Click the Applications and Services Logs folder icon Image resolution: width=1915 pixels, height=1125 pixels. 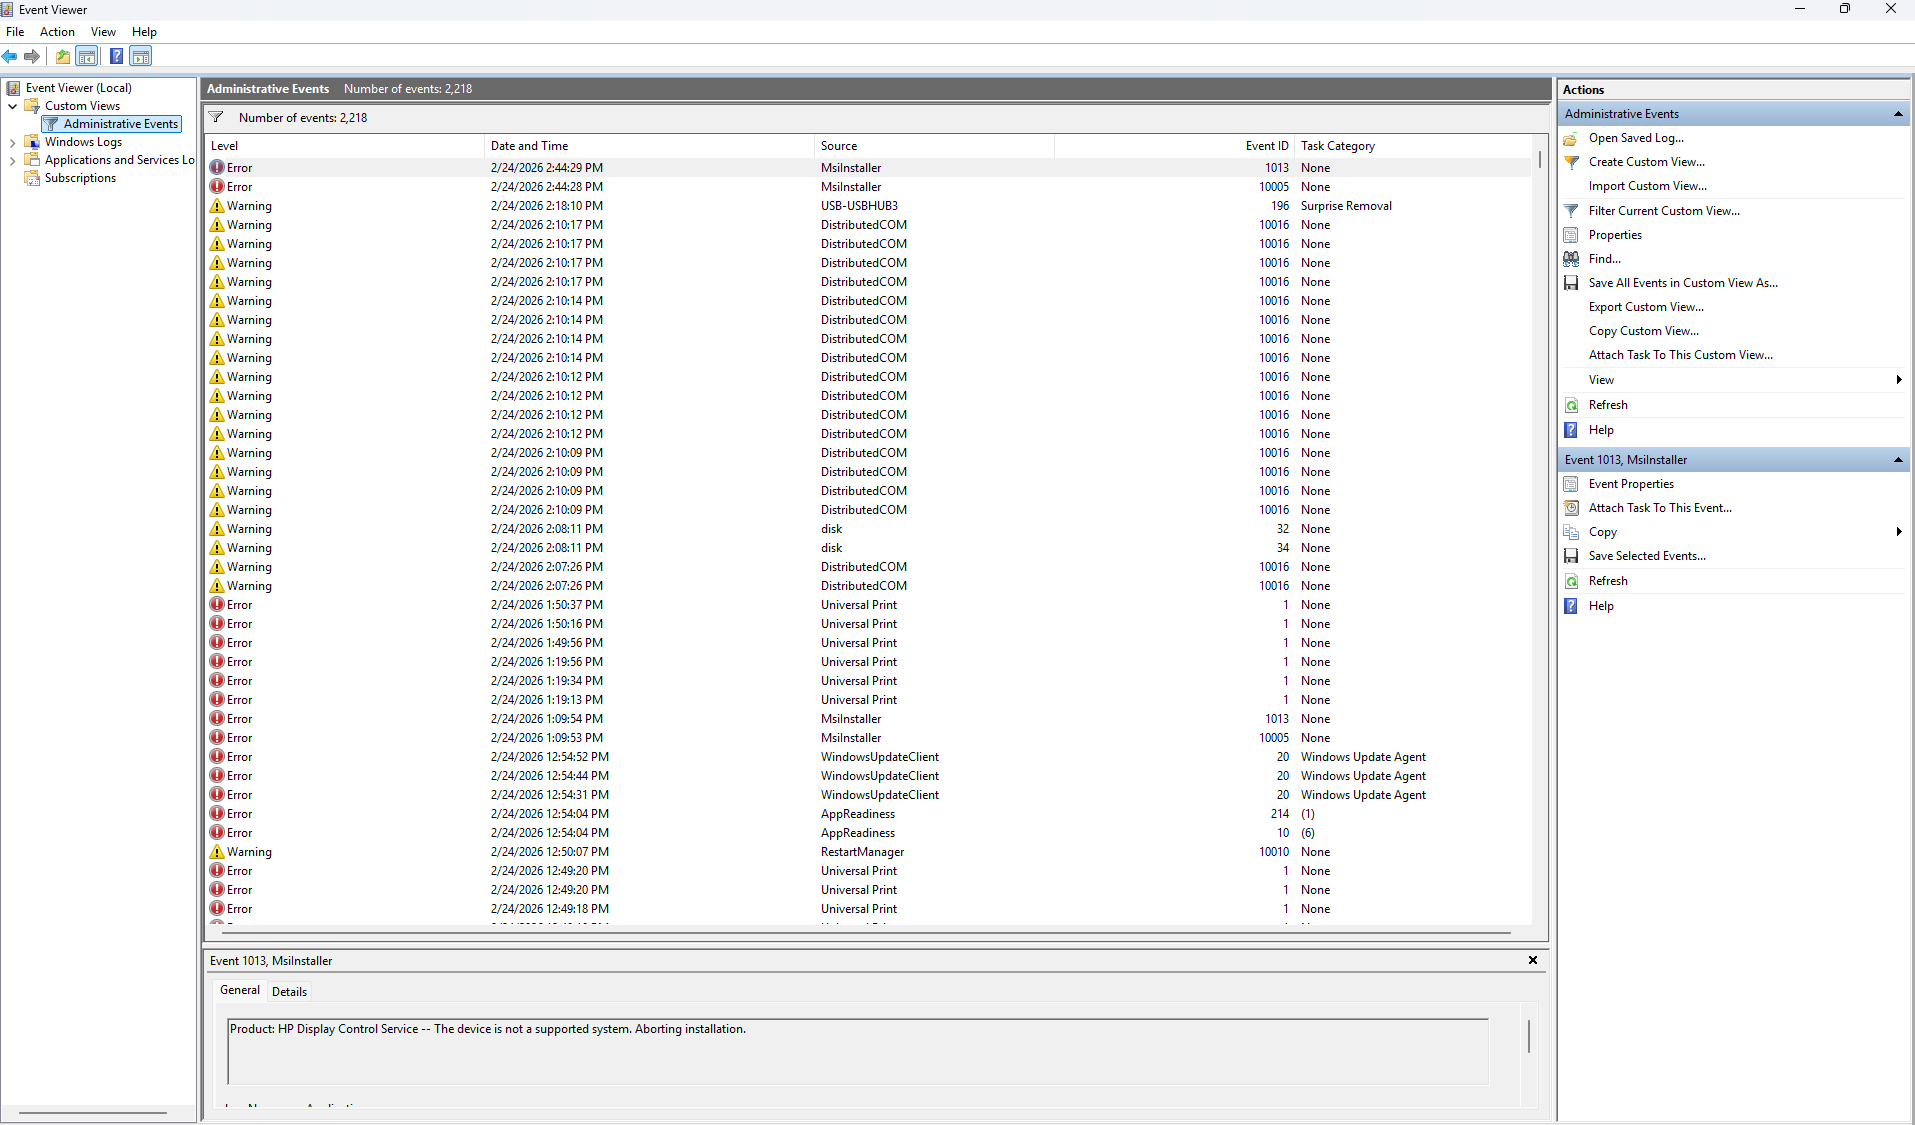(32, 160)
